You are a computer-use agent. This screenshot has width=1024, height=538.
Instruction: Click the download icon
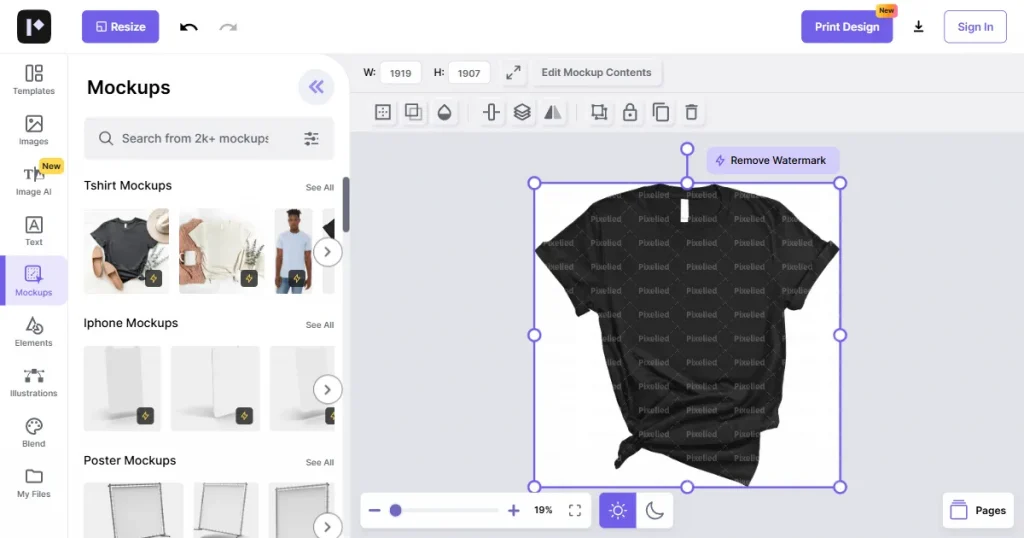[918, 27]
